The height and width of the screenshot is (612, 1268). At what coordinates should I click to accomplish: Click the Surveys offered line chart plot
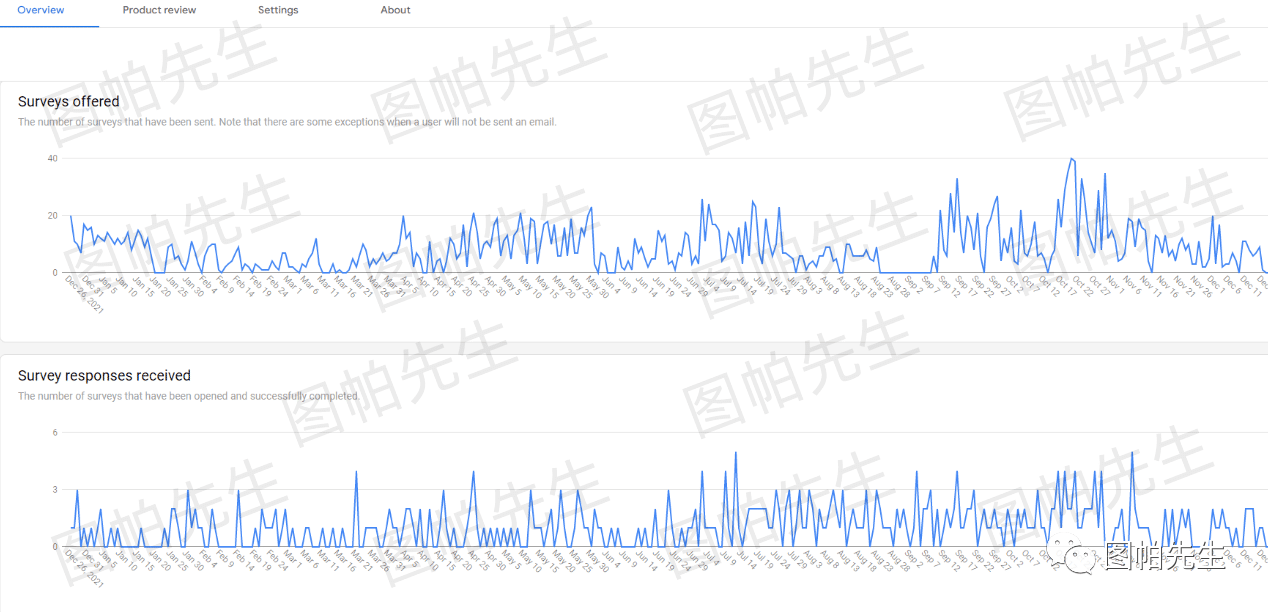click(667, 215)
